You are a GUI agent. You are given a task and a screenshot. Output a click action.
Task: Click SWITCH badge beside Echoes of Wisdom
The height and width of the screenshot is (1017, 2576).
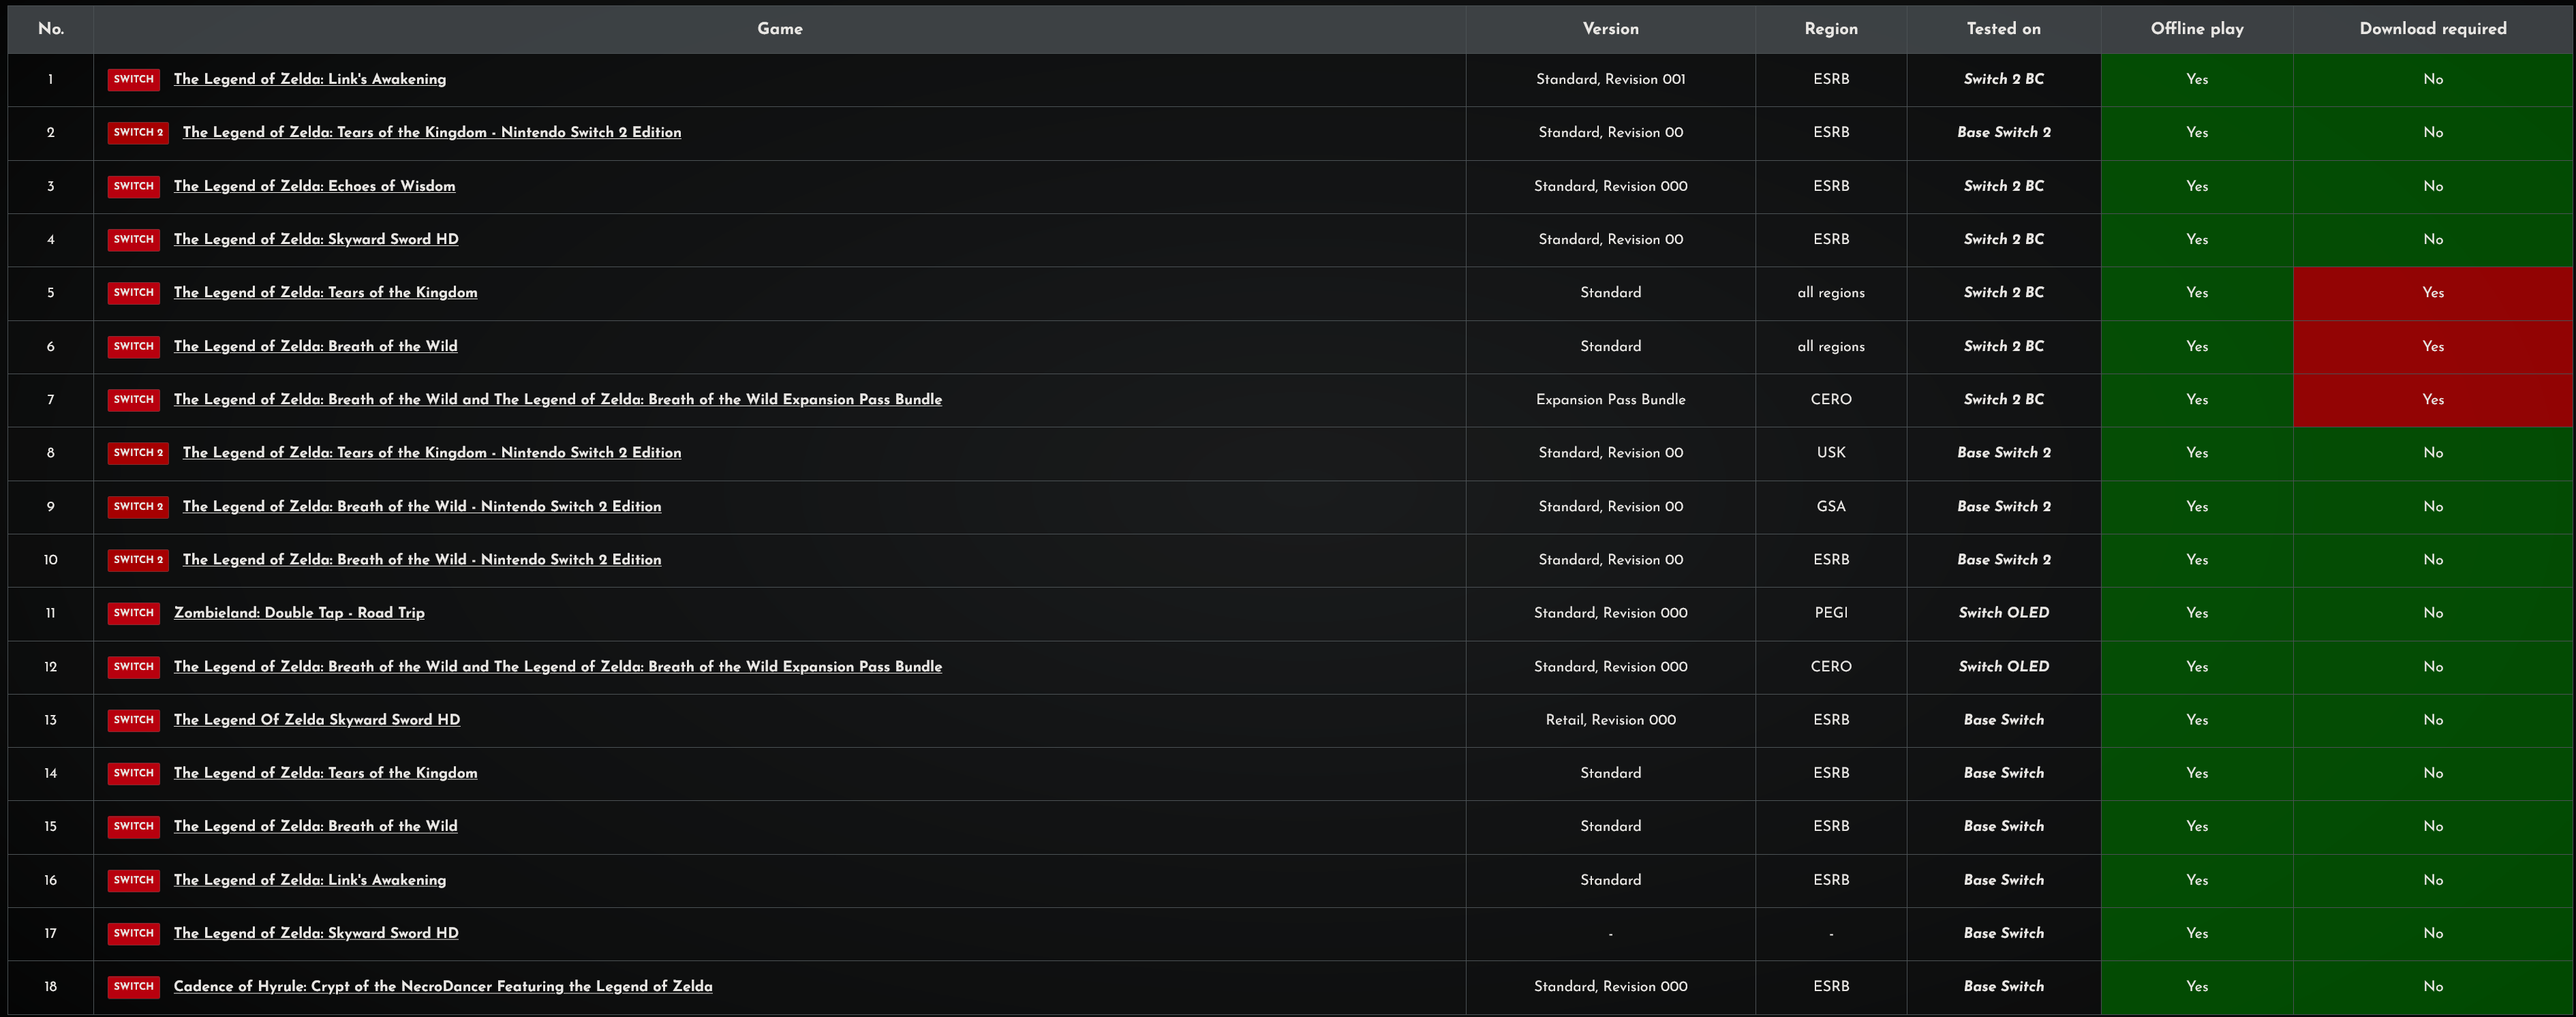pyautogui.click(x=133, y=186)
